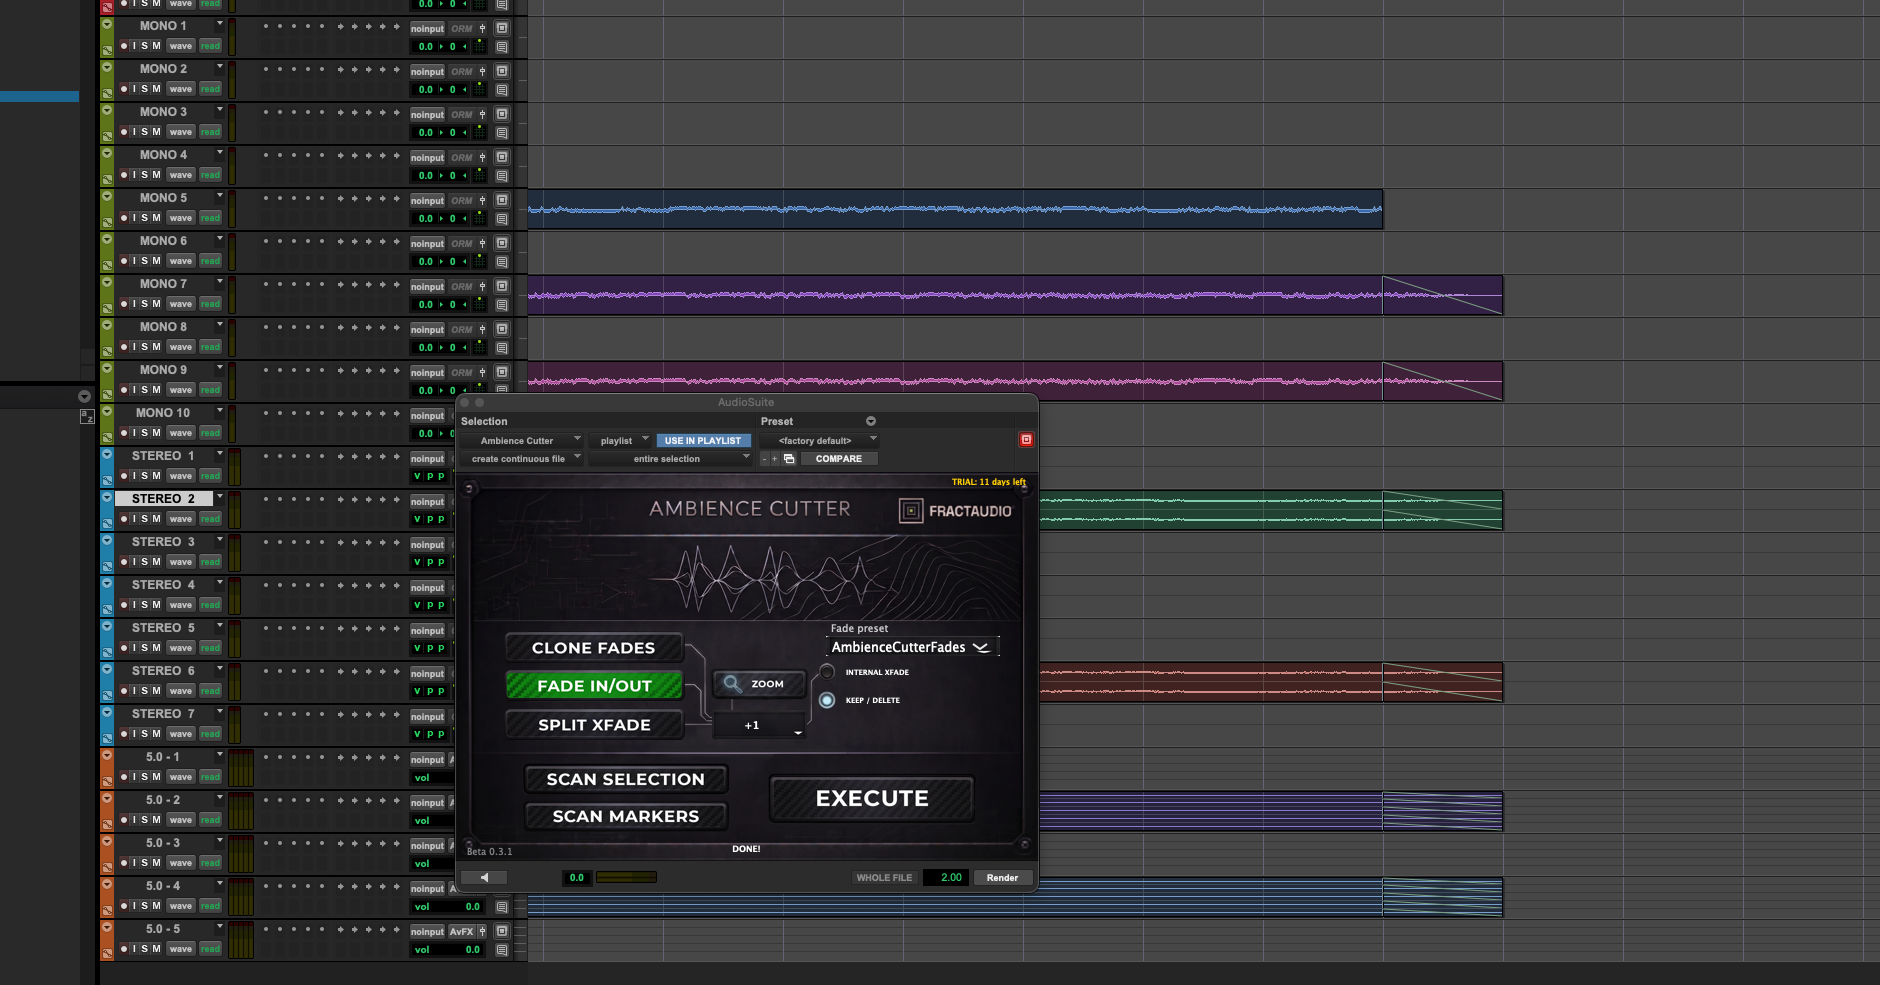Record-enable the STEREO 4 track
Screen dimensions: 1880x985
(123, 605)
